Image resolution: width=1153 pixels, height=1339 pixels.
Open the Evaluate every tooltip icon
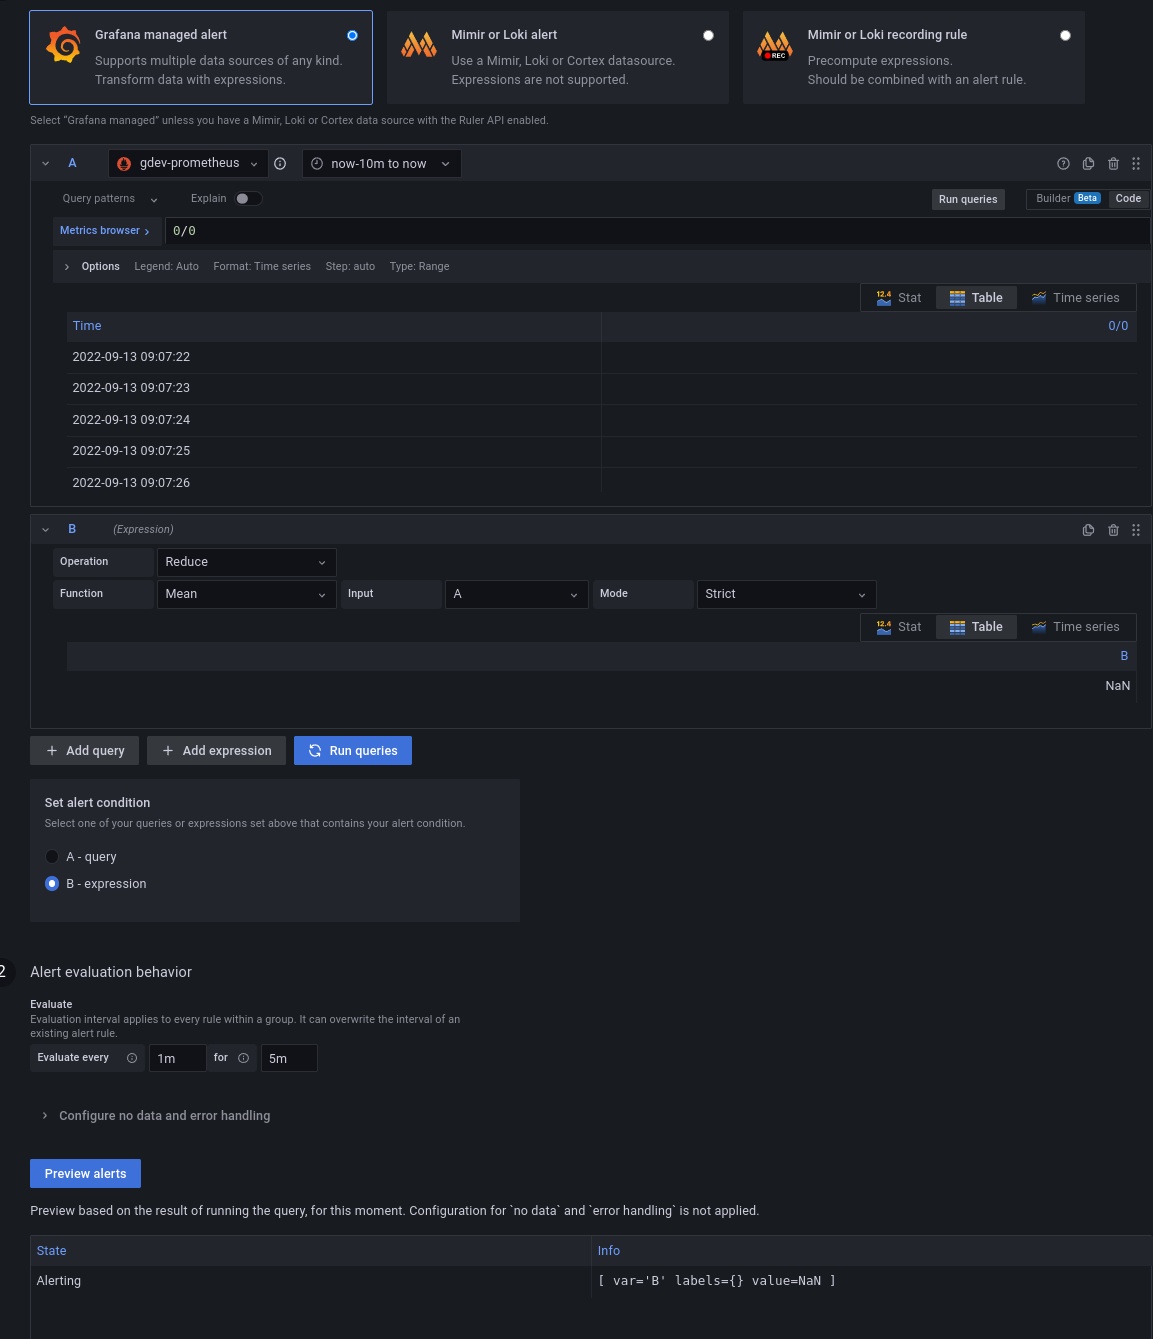131,1058
